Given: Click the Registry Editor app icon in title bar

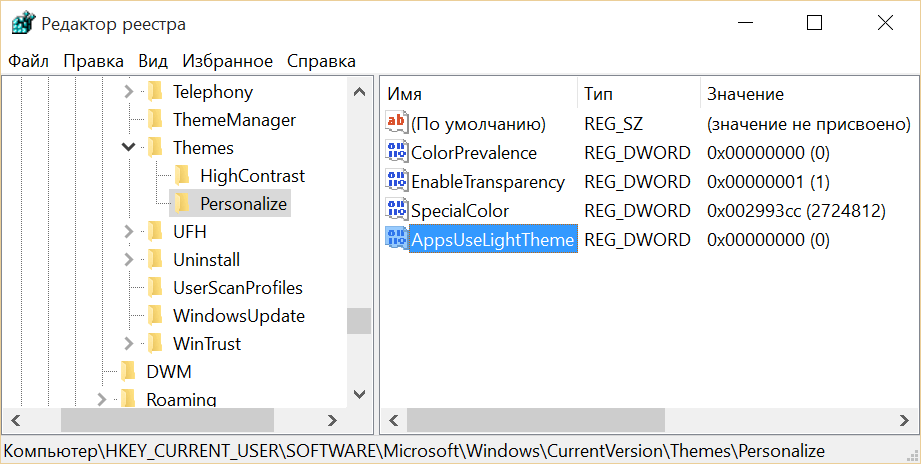Looking at the screenshot, I should [x=22, y=24].
